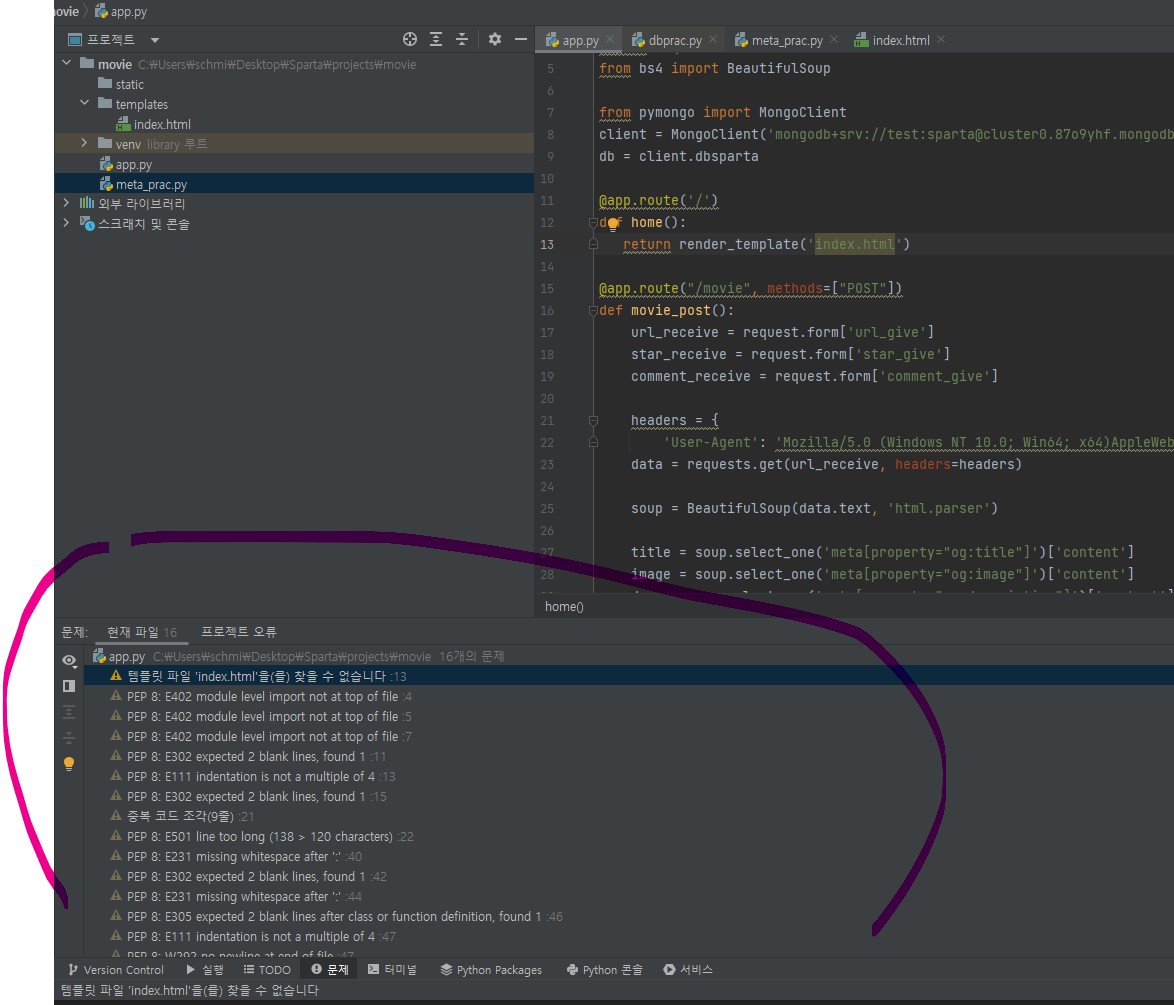
Task: Expand the venv library folder
Action: pyautogui.click(x=85, y=144)
